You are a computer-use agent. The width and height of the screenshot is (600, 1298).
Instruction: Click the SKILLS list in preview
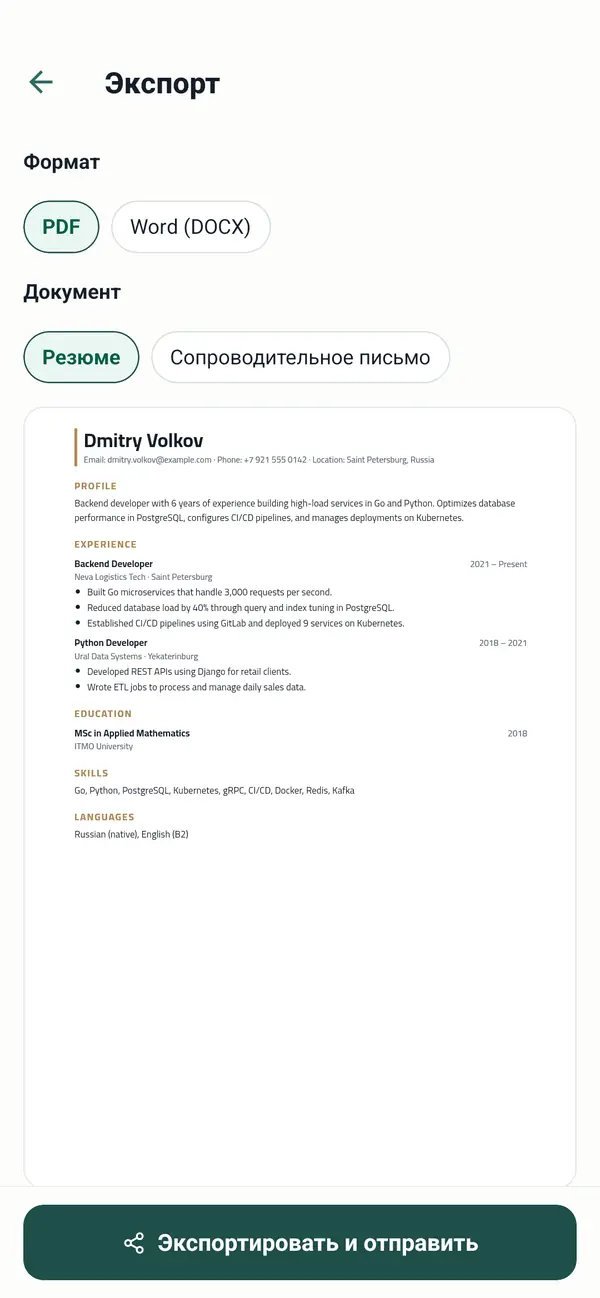pyautogui.click(x=214, y=790)
